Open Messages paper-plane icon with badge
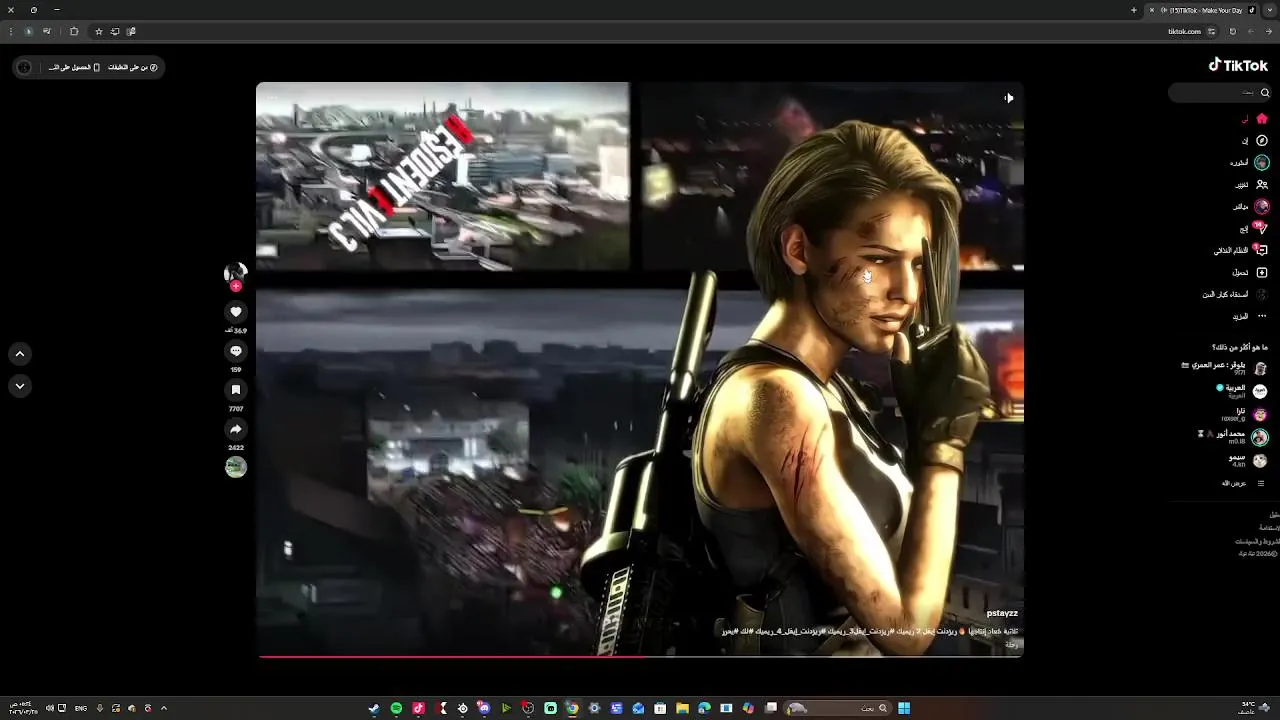The image size is (1280, 720). (x=1261, y=228)
